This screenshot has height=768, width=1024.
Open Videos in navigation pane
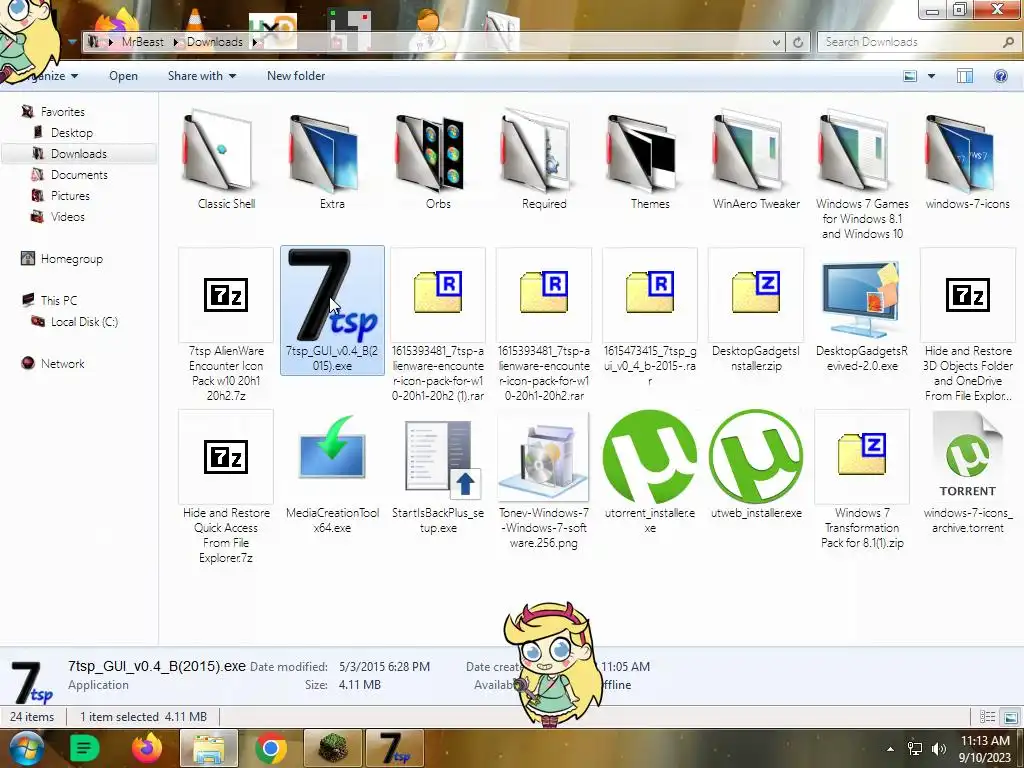point(67,216)
